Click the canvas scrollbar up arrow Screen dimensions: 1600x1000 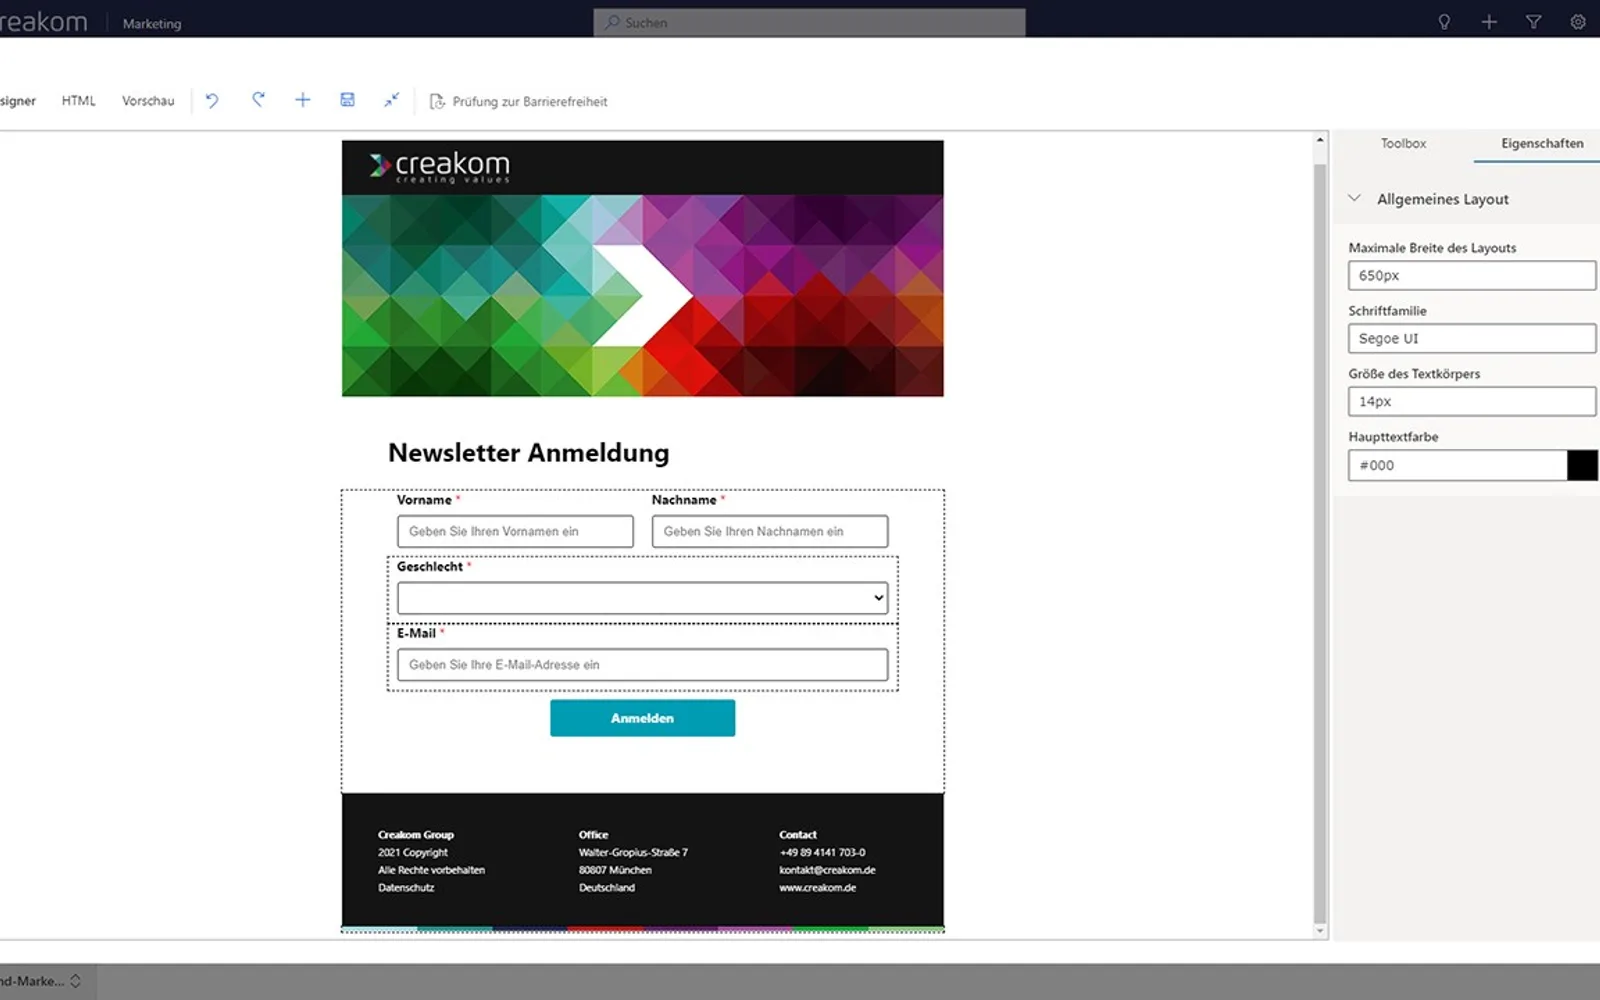[x=1320, y=140]
